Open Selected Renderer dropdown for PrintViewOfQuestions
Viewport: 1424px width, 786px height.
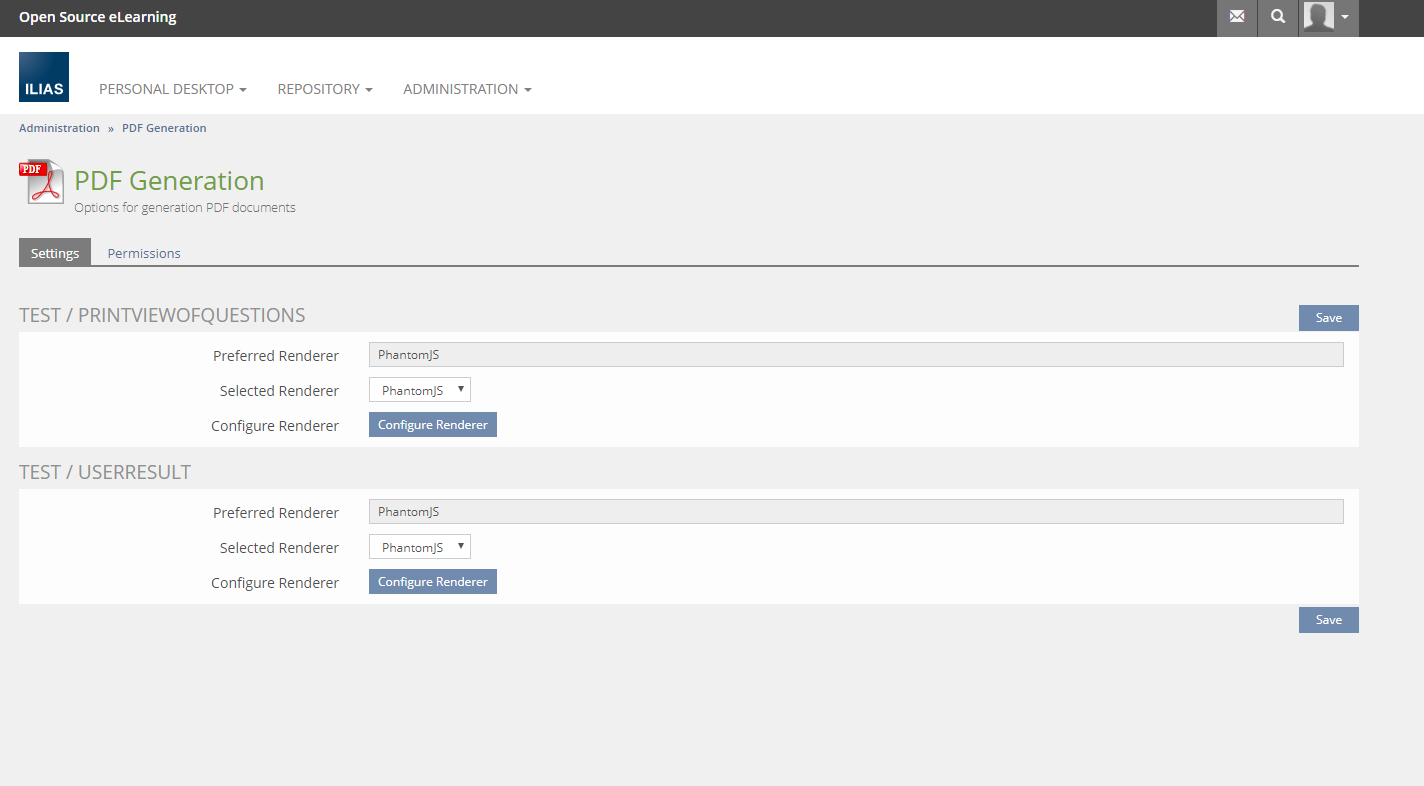420,390
